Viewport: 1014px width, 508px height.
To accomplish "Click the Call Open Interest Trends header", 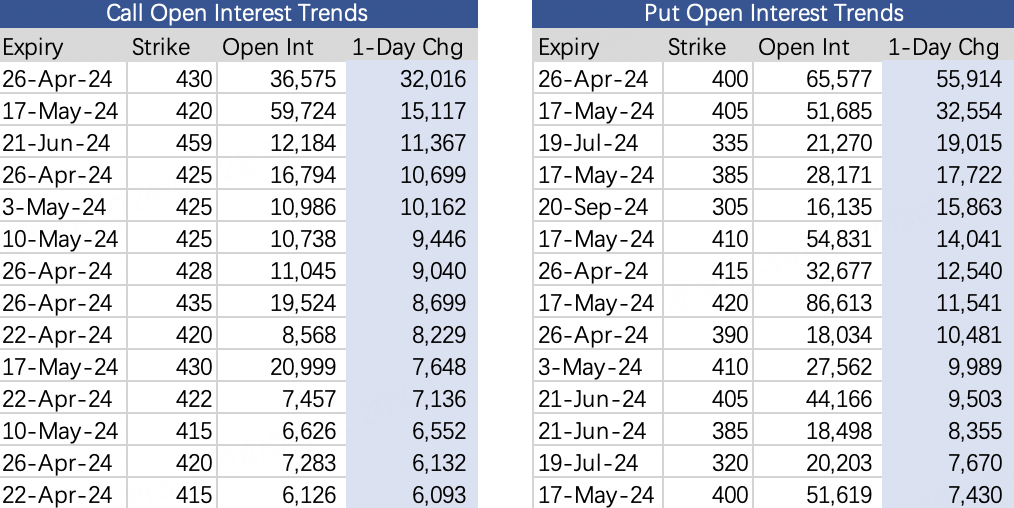I will pyautogui.click(x=237, y=13).
